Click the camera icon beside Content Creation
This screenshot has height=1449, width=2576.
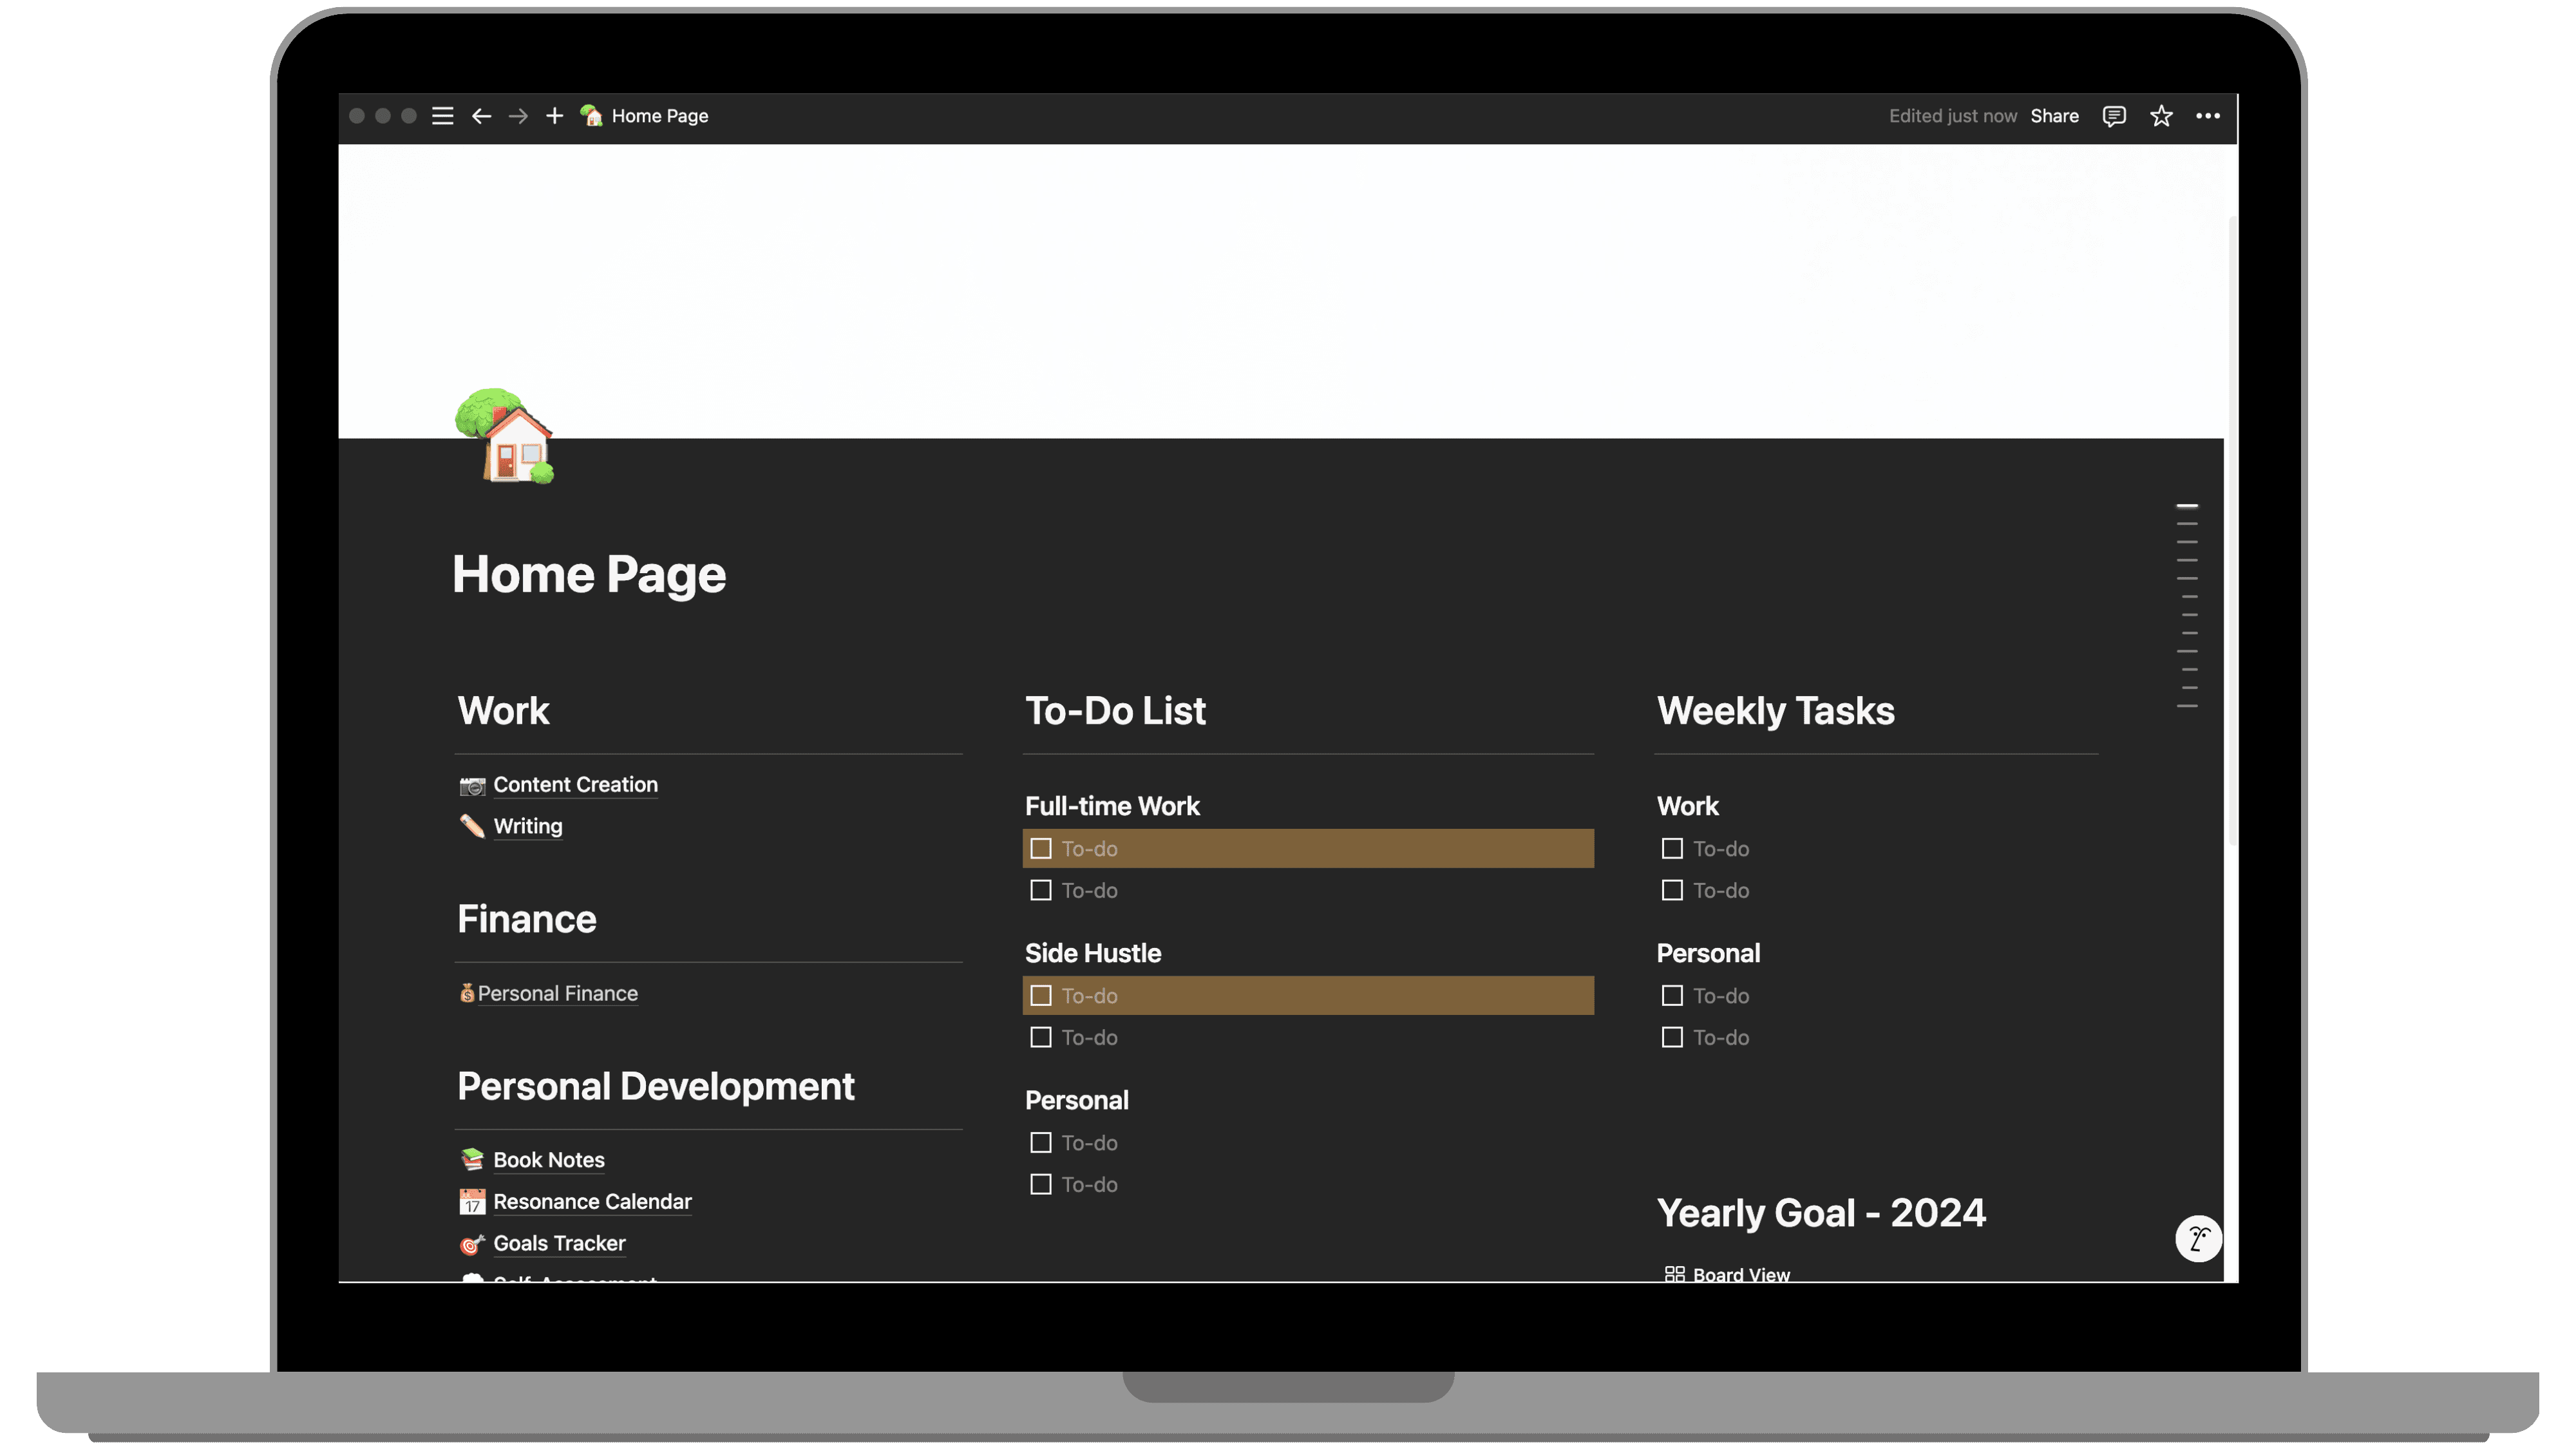[x=472, y=786]
